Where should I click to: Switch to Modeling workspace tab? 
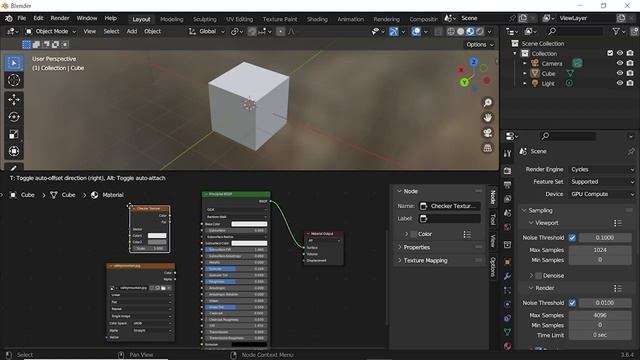[x=171, y=19]
